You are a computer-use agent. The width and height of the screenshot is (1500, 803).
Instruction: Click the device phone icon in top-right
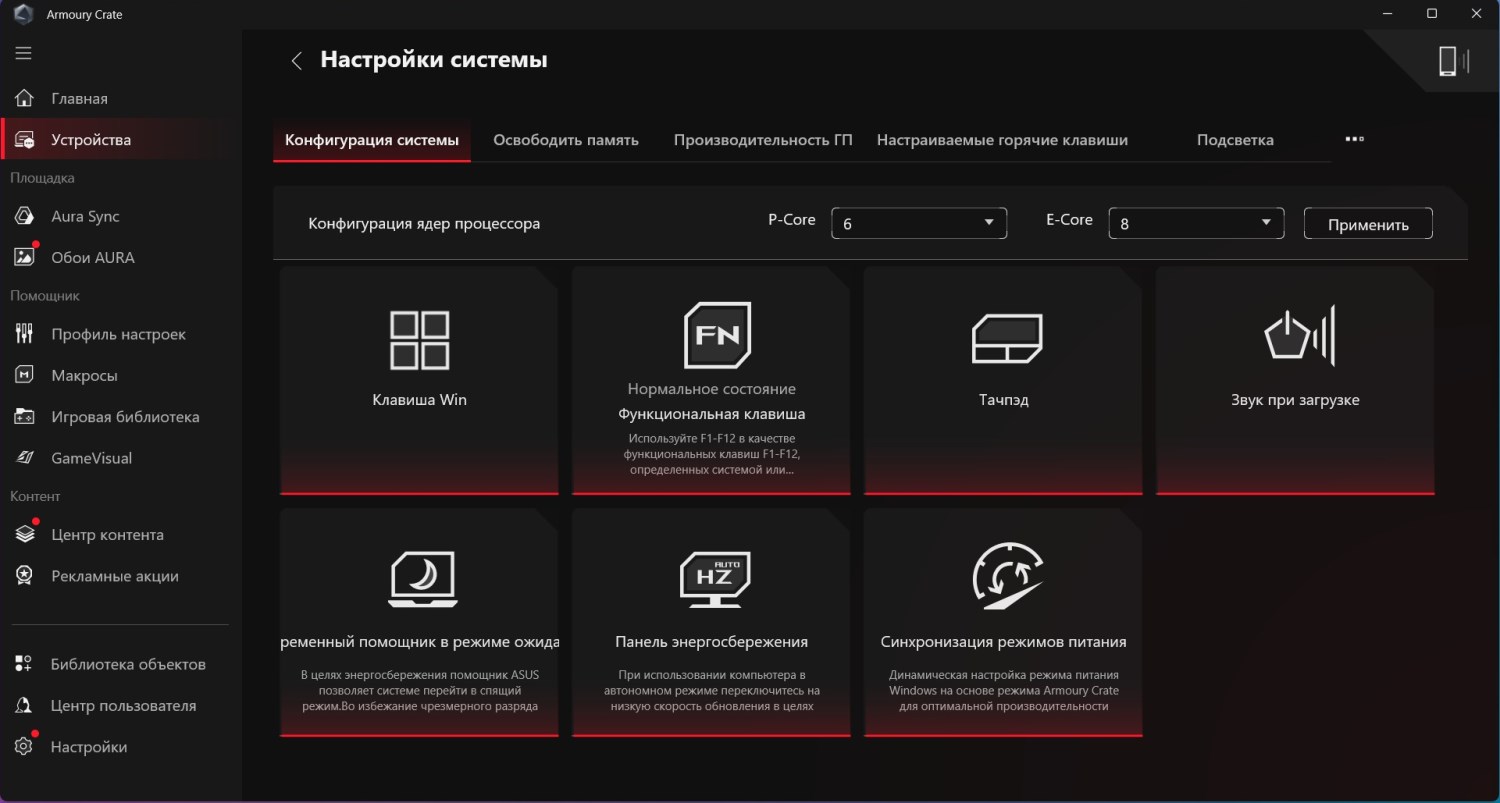click(1452, 62)
